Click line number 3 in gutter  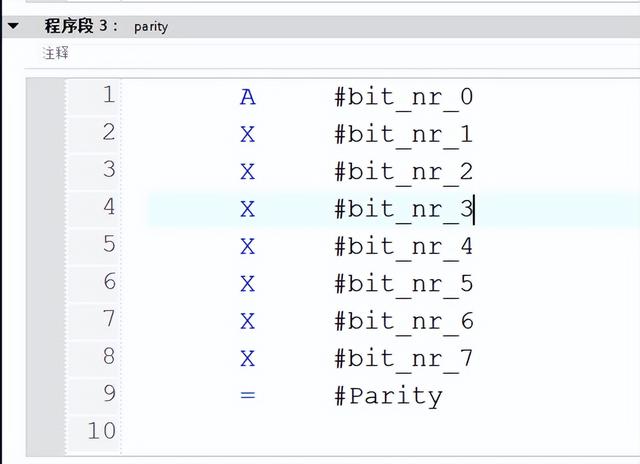(x=109, y=169)
